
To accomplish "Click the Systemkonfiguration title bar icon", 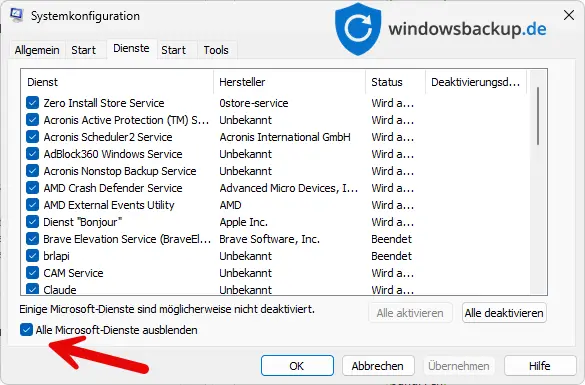I will coord(16,16).
